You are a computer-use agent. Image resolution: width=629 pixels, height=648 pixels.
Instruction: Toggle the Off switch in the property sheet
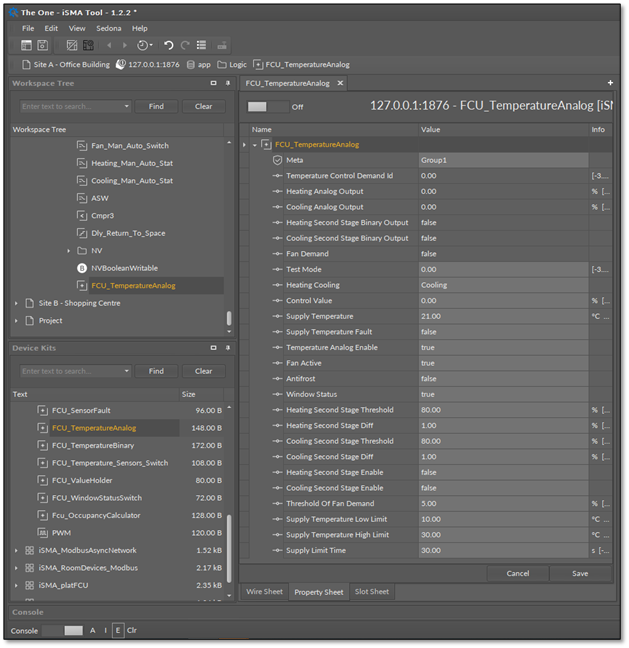(267, 106)
